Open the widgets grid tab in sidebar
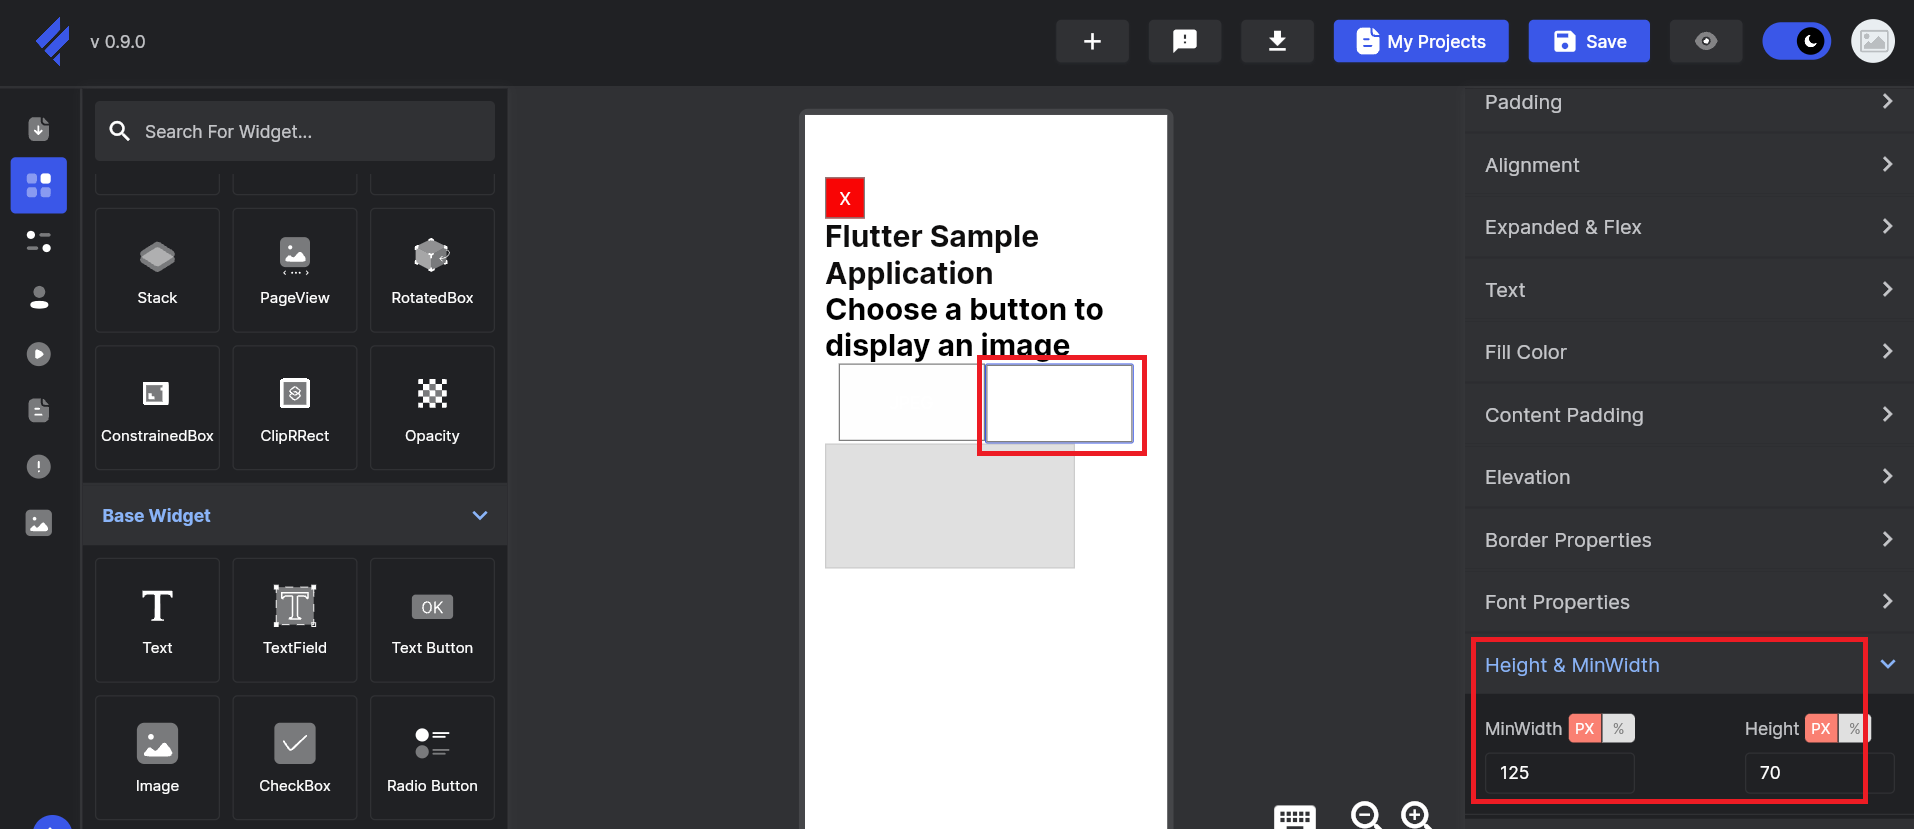This screenshot has height=829, width=1914. 39,185
